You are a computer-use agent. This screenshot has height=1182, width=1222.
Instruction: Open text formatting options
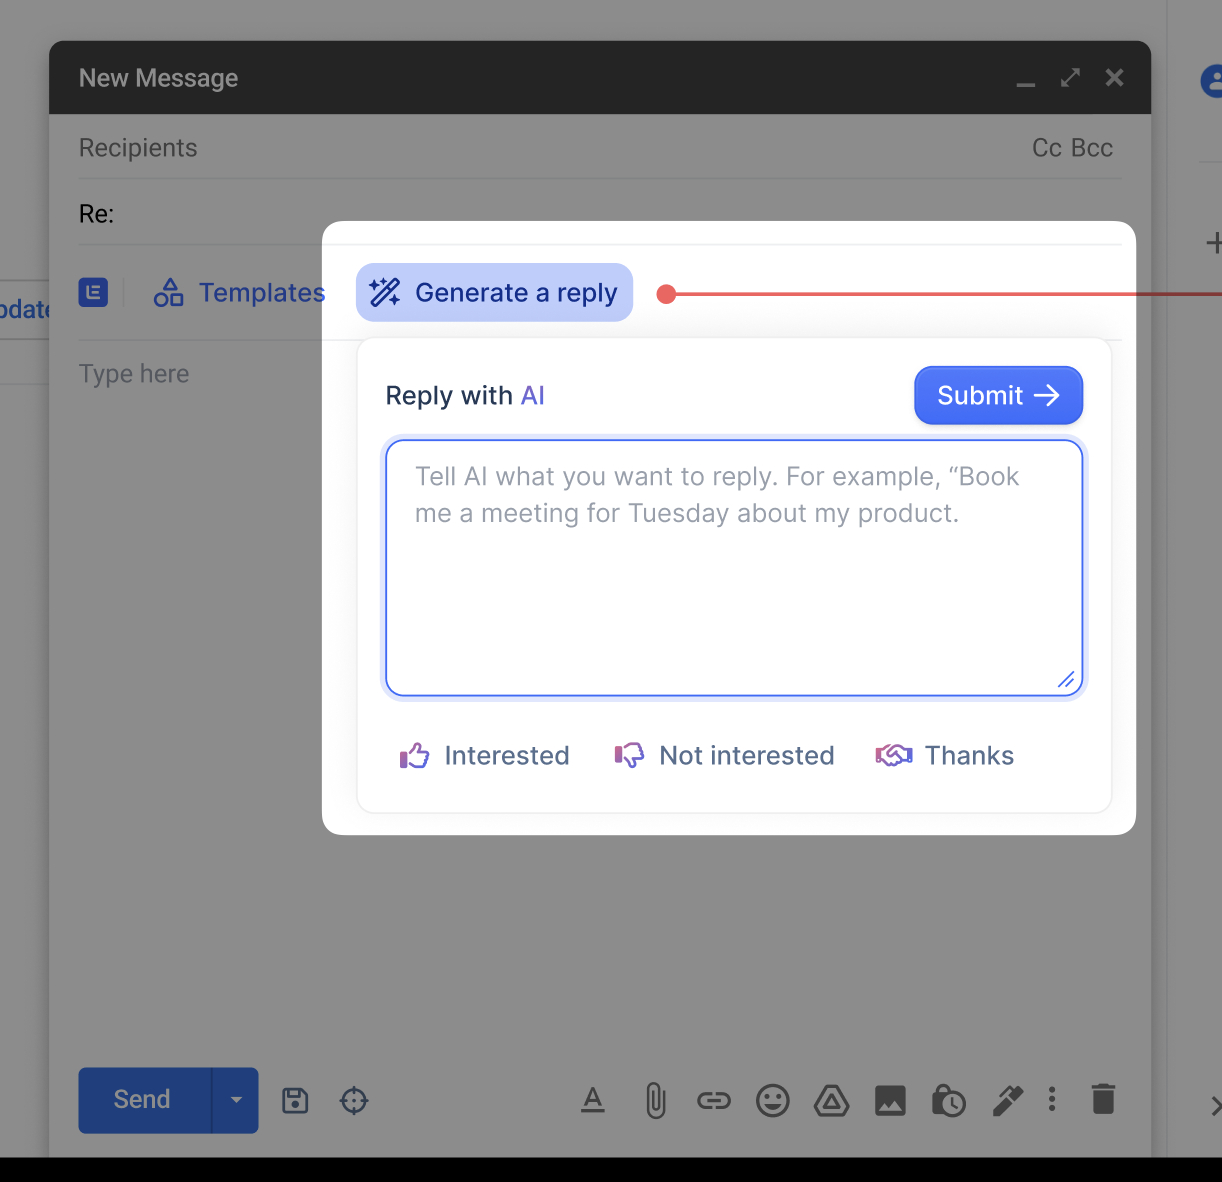click(x=593, y=1100)
